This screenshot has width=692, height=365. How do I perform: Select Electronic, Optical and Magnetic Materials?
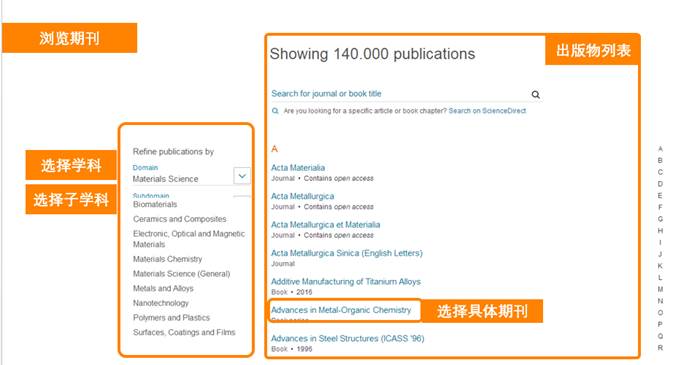189,239
